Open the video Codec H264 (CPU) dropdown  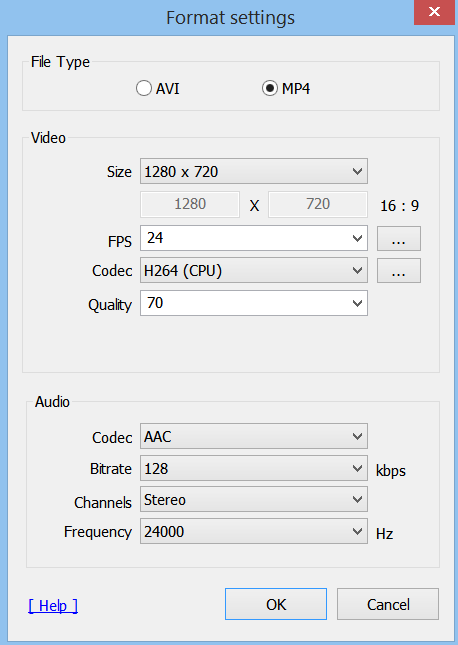tap(254, 270)
